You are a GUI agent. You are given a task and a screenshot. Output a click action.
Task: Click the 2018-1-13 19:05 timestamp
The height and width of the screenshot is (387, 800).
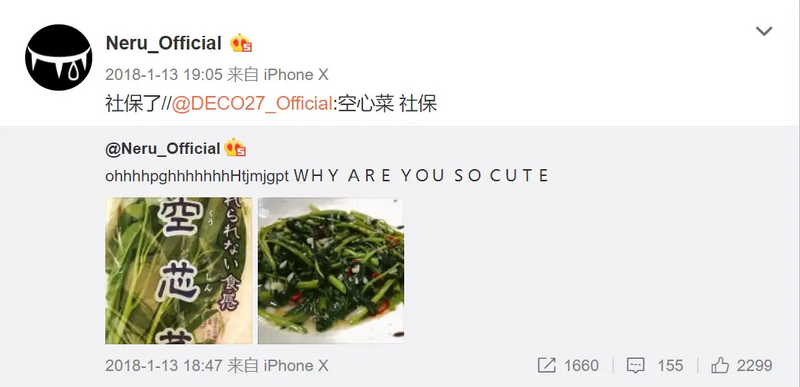(164, 75)
